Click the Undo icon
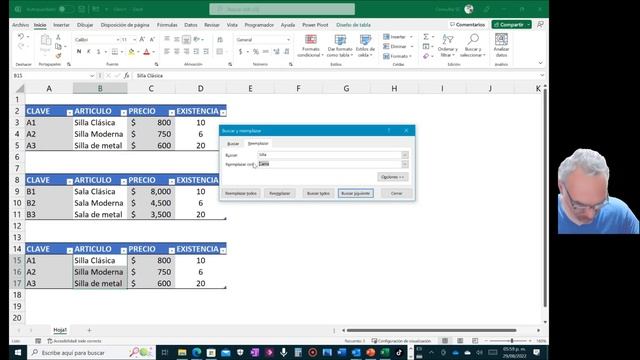Image resolution: width=640 pixels, height=360 pixels. tap(21, 37)
